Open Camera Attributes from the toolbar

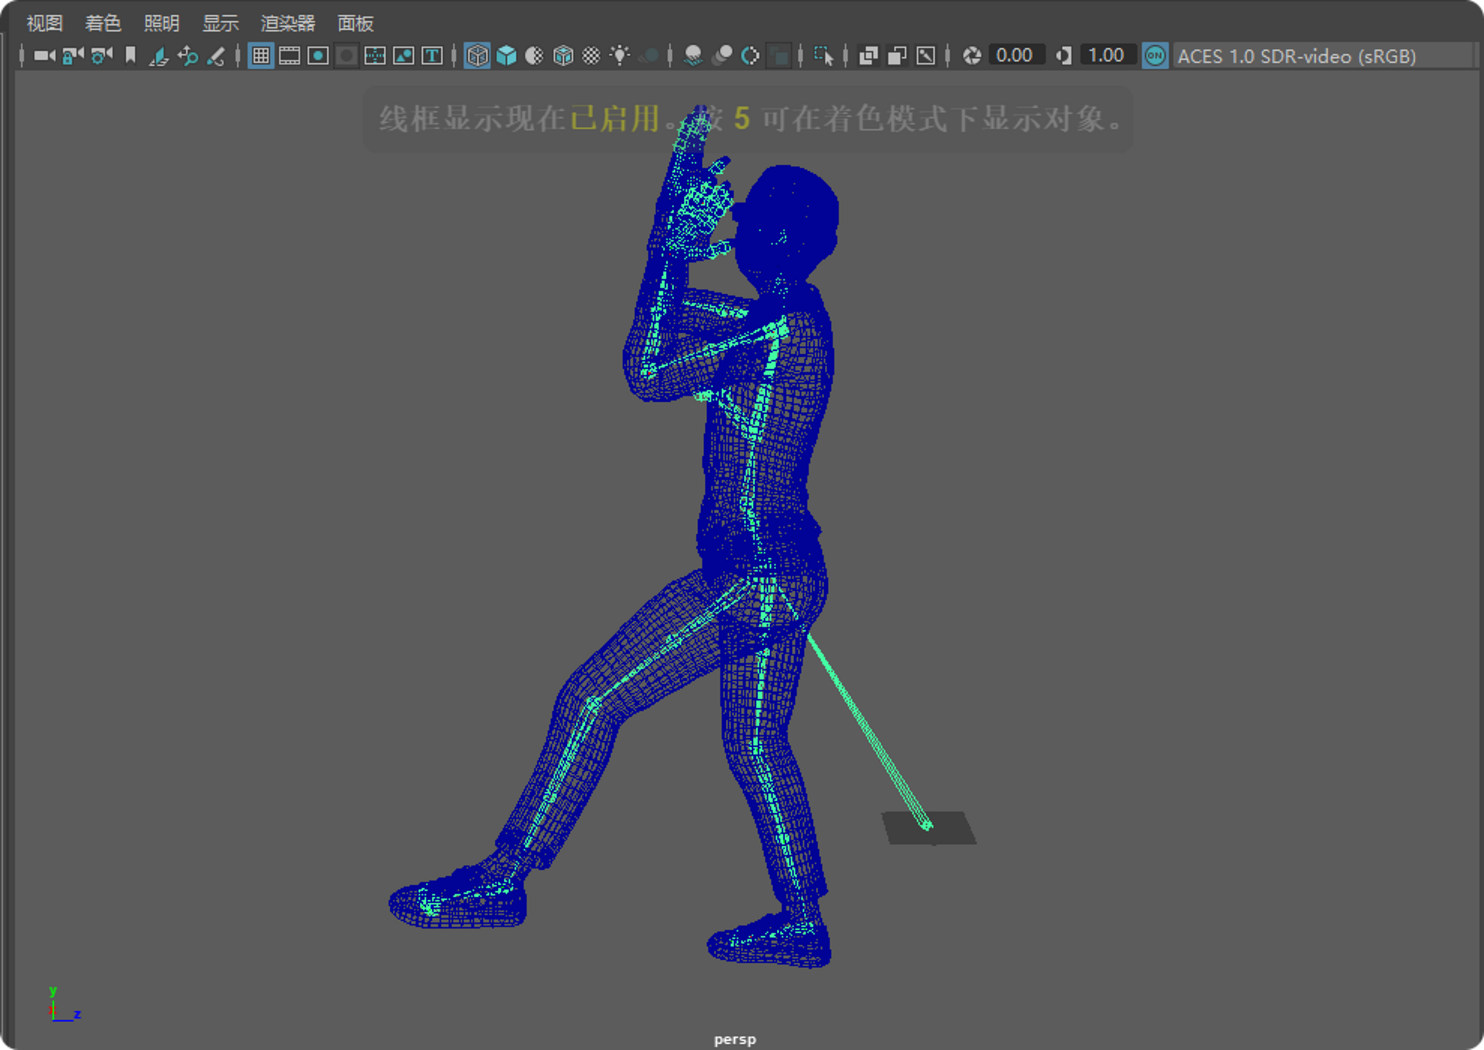pyautogui.click(x=101, y=56)
